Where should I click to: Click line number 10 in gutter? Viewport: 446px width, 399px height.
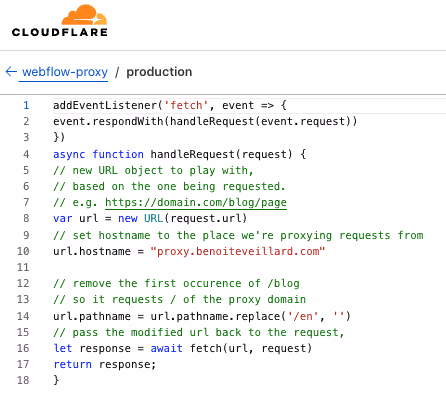pyautogui.click(x=23, y=251)
